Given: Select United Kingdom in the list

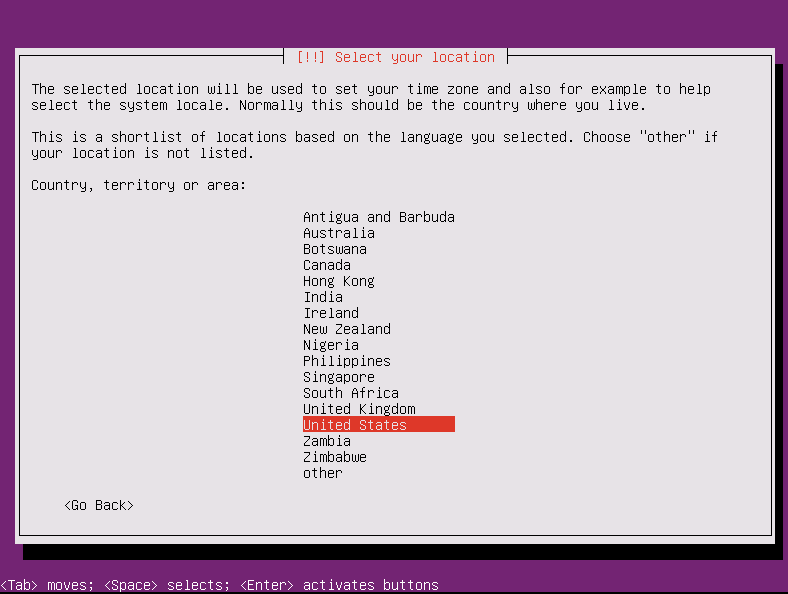Looking at the screenshot, I should [x=359, y=409].
